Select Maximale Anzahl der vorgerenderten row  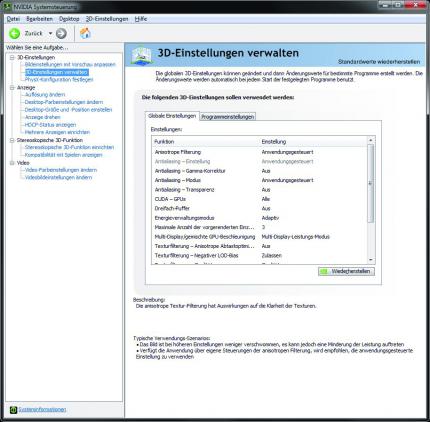259,227
